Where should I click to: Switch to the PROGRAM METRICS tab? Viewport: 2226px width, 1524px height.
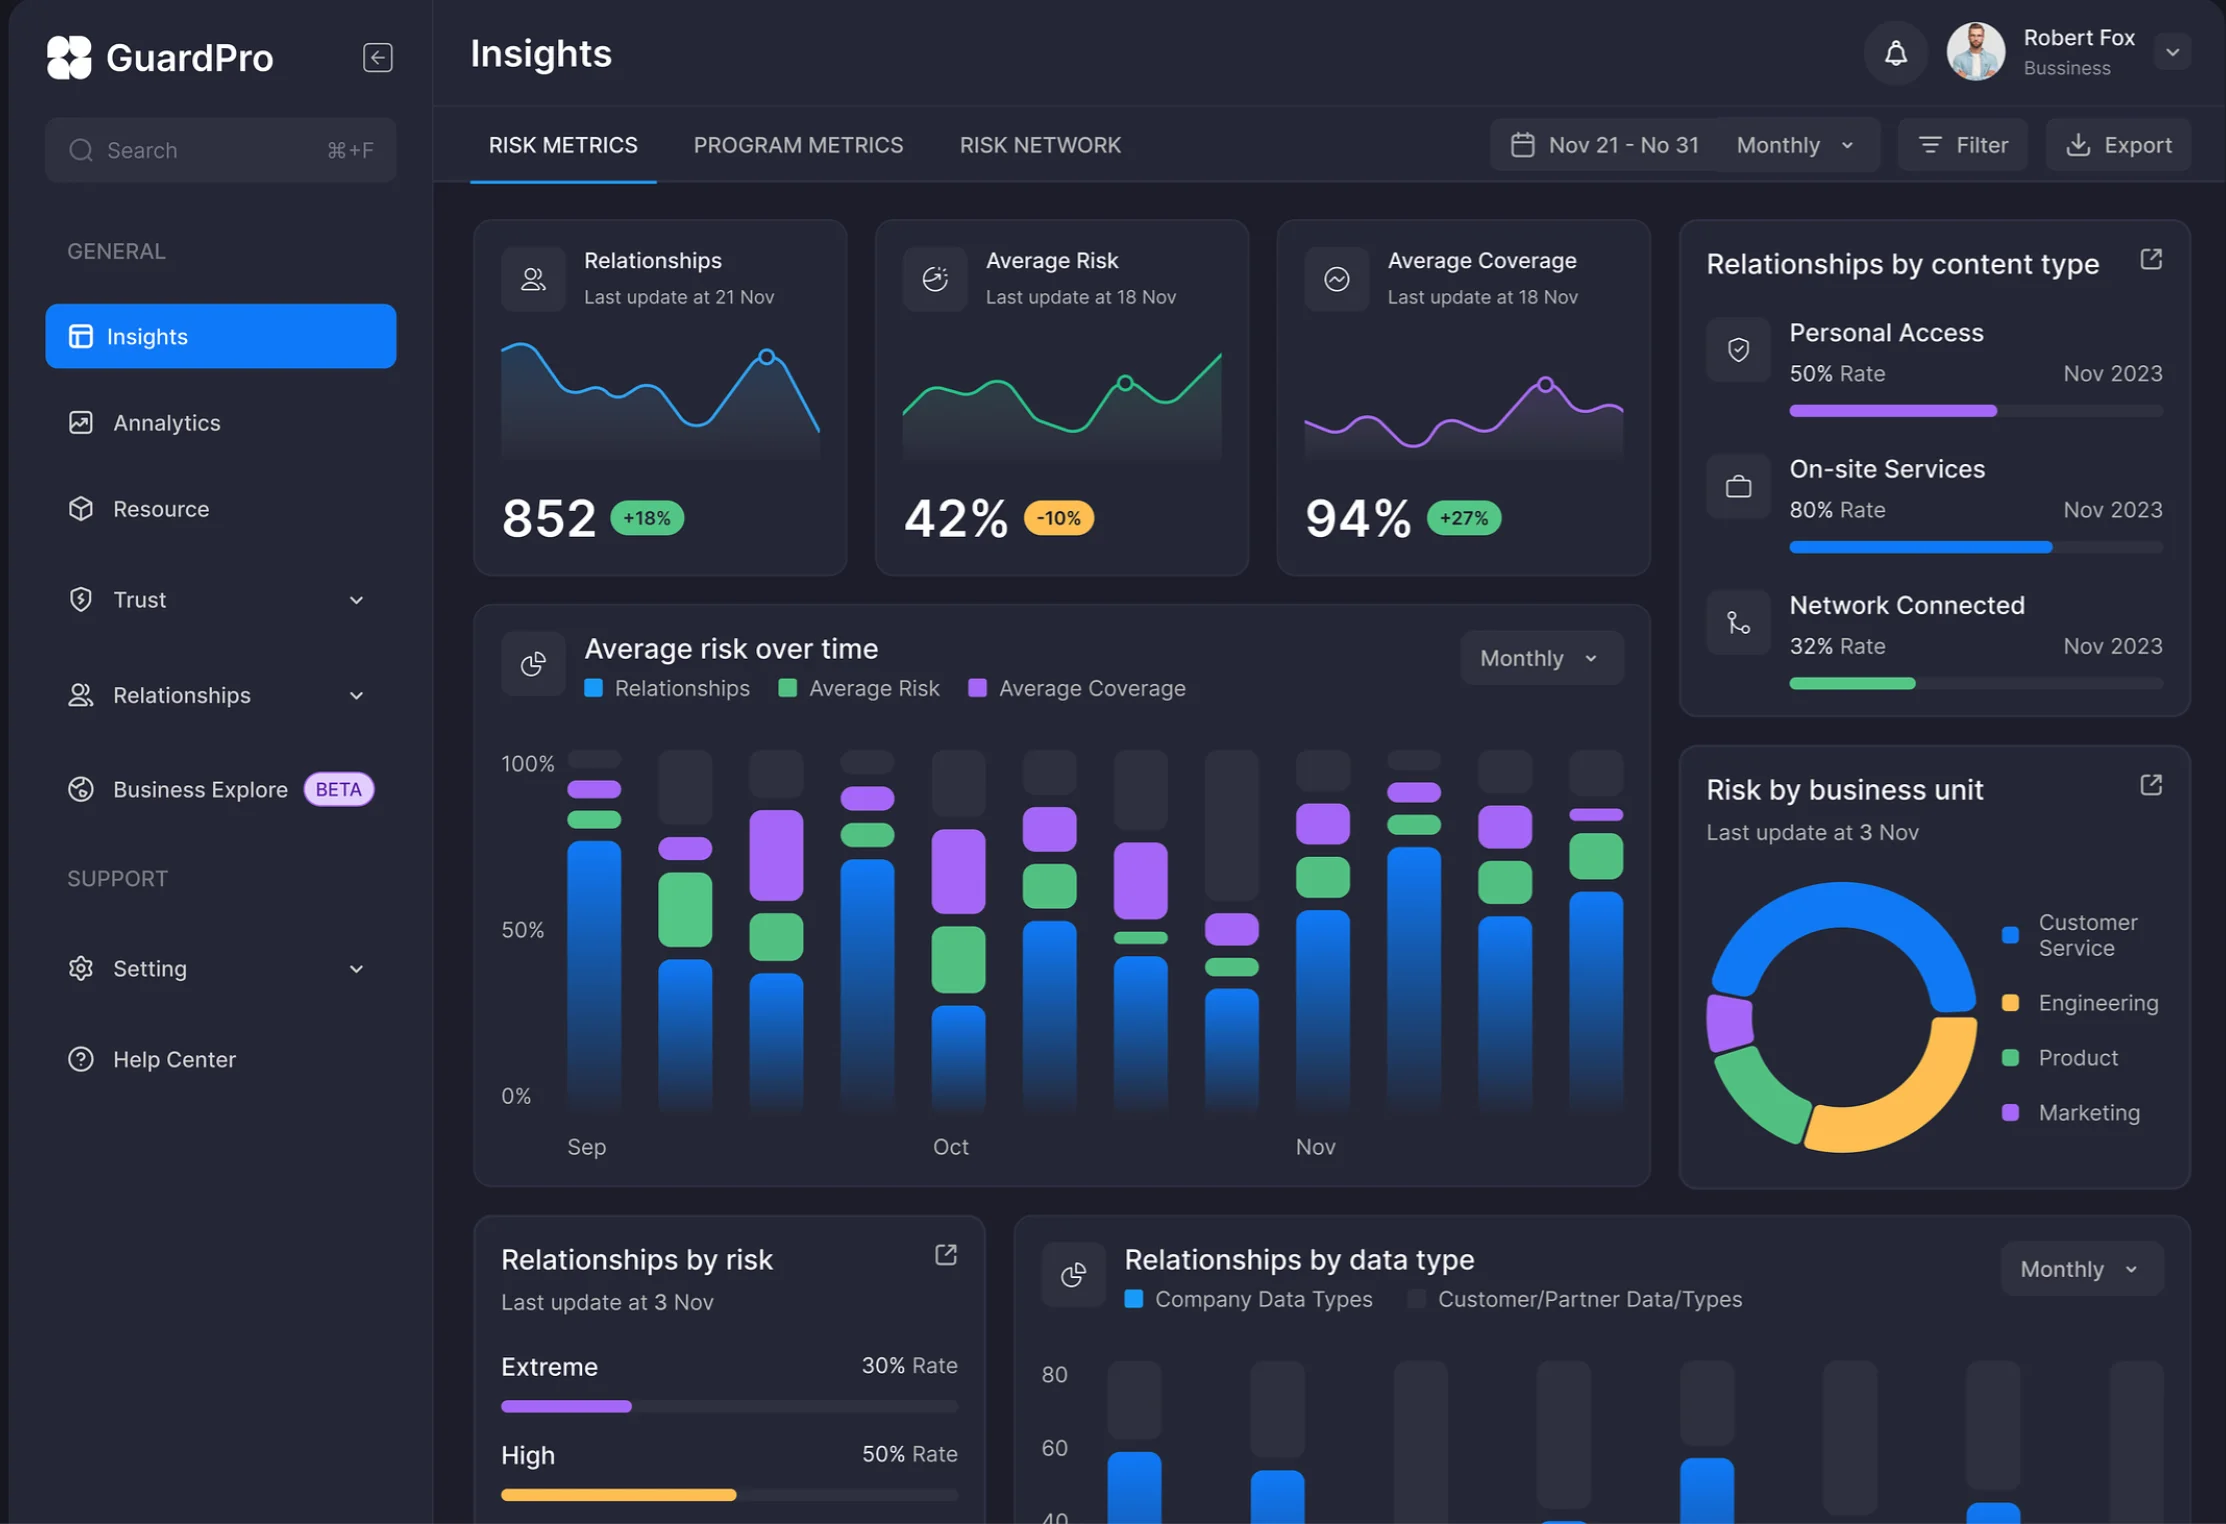click(x=798, y=145)
